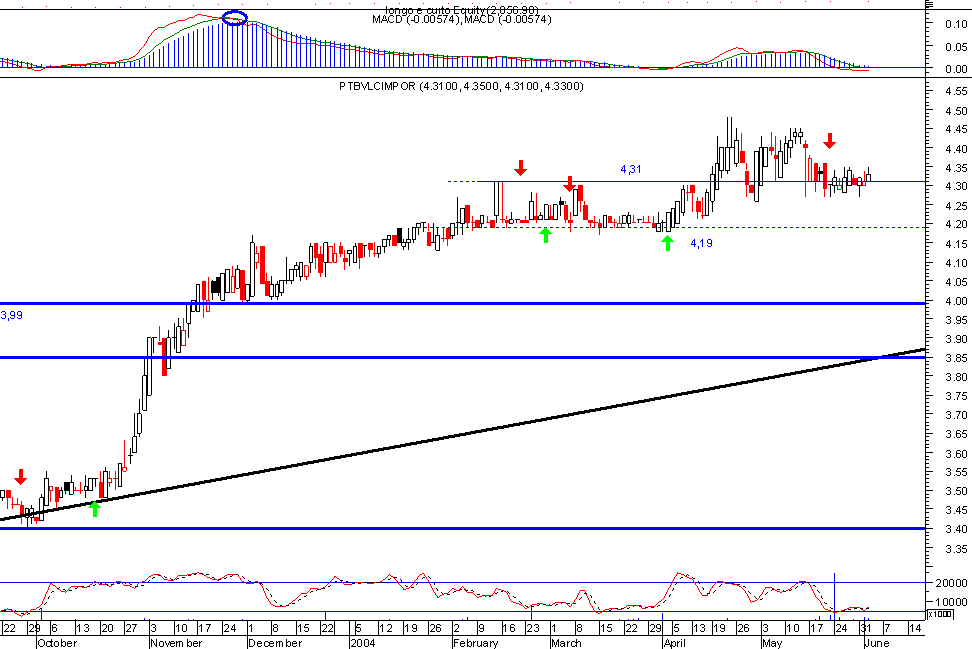The height and width of the screenshot is (649, 972).
Task: Click the 14 date tick in June
Action: pyautogui.click(x=914, y=628)
